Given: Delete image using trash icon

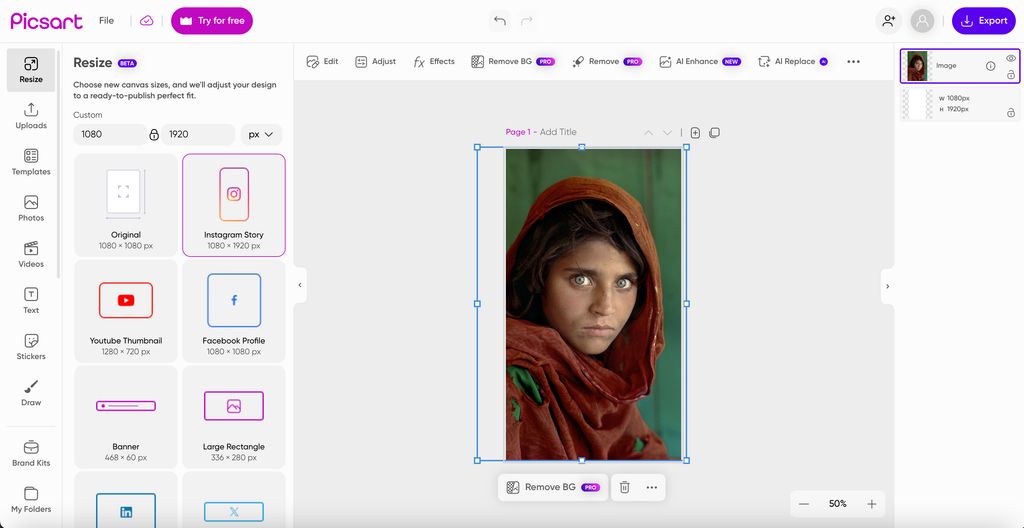Looking at the screenshot, I should tap(624, 487).
